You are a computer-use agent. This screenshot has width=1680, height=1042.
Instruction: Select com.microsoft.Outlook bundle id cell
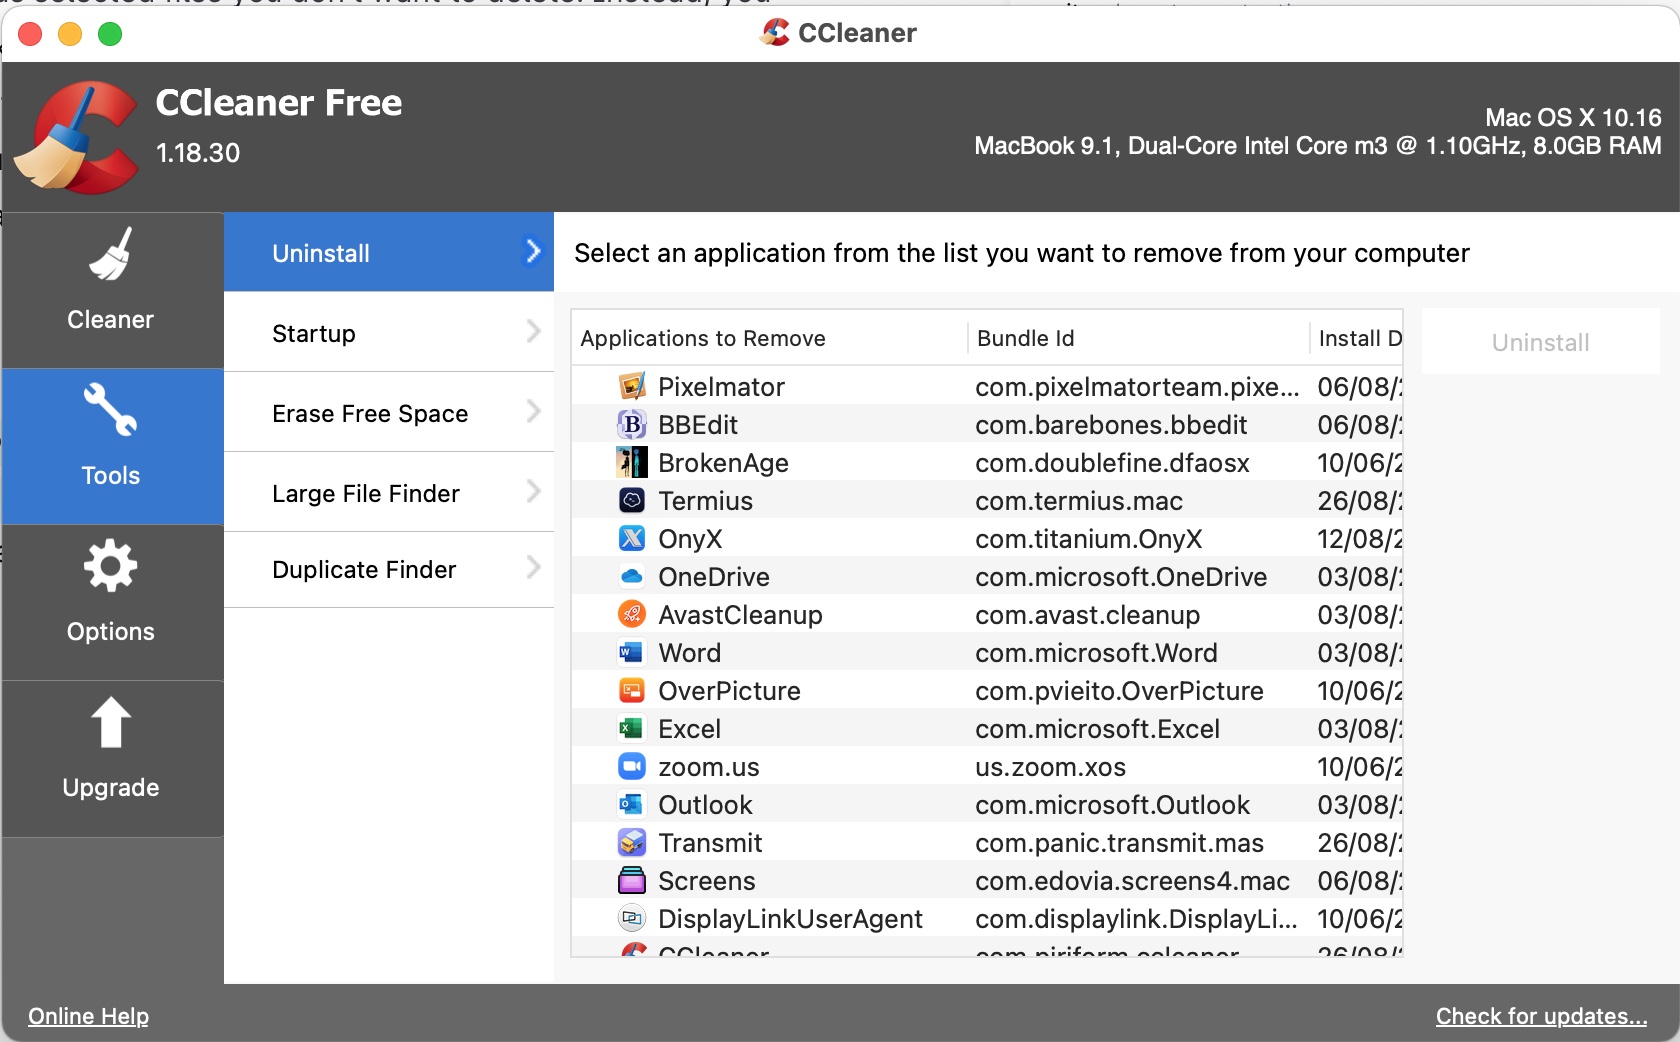point(1112,804)
